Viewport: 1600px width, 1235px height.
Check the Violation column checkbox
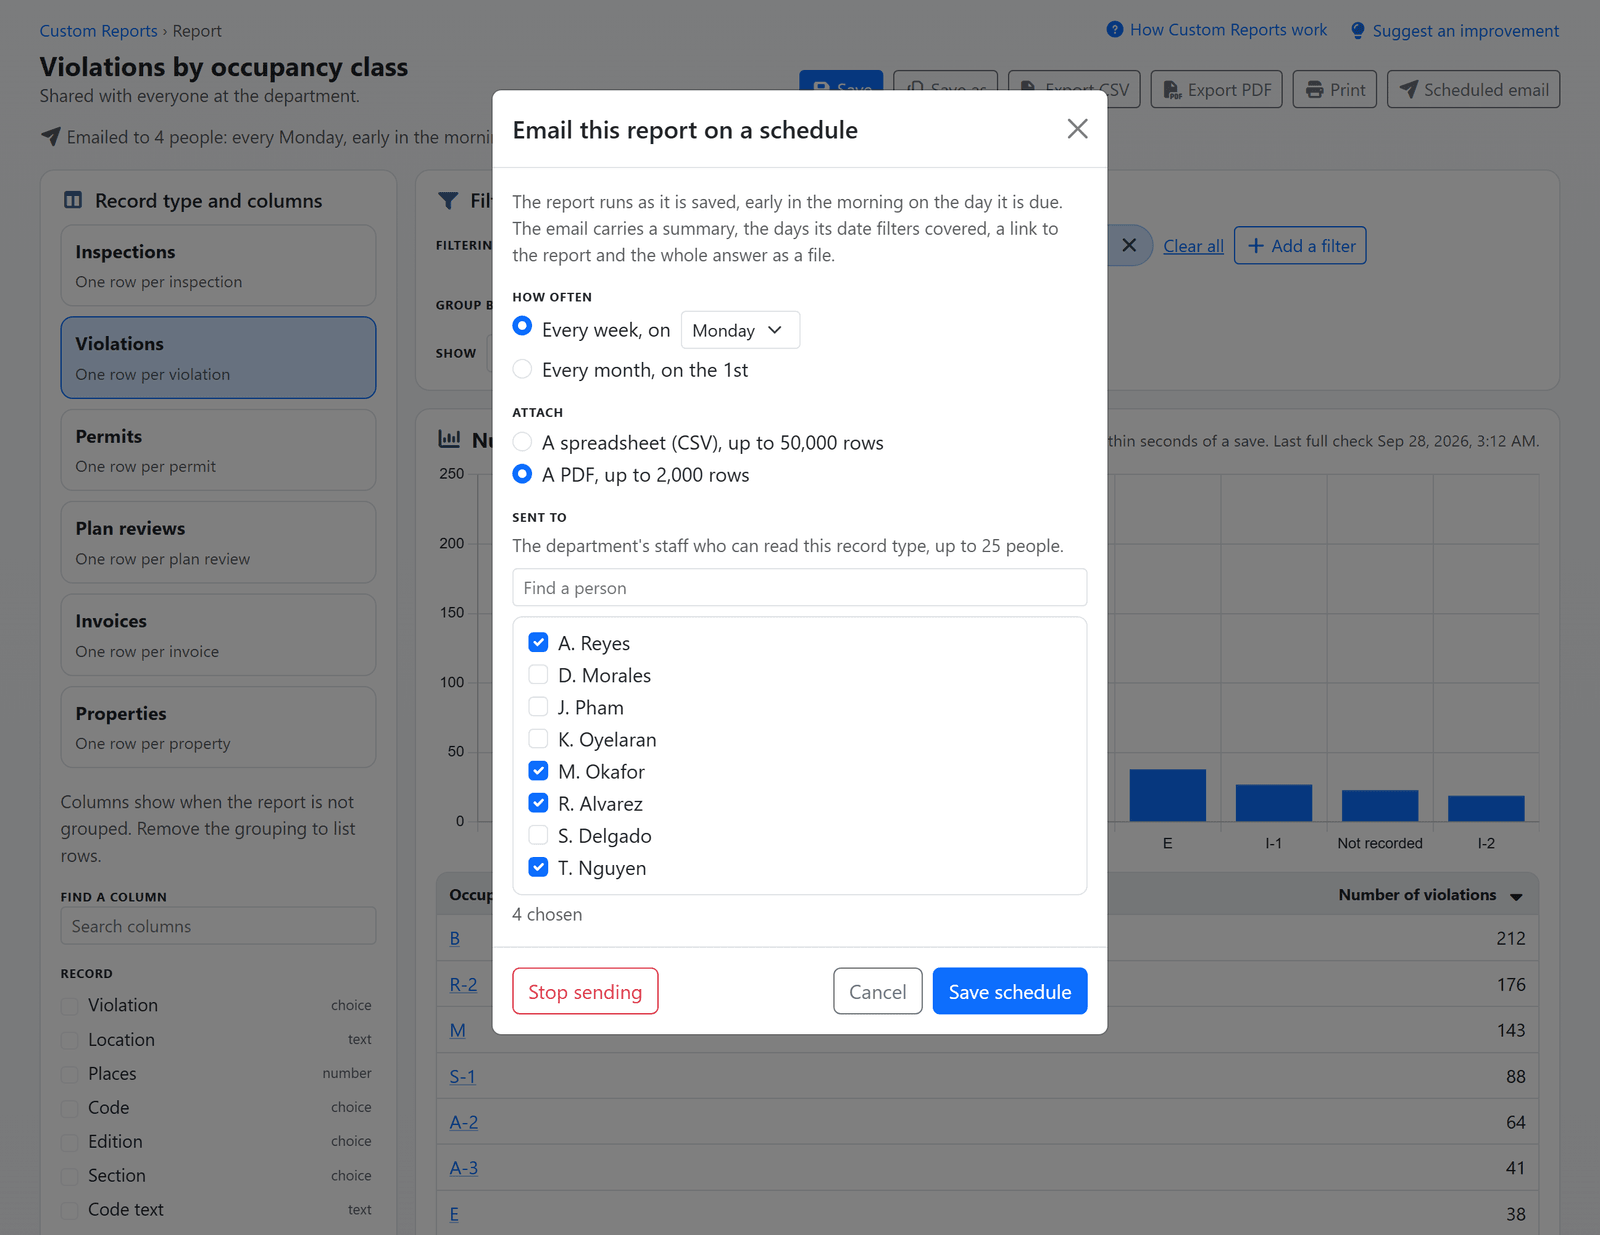tap(69, 1006)
